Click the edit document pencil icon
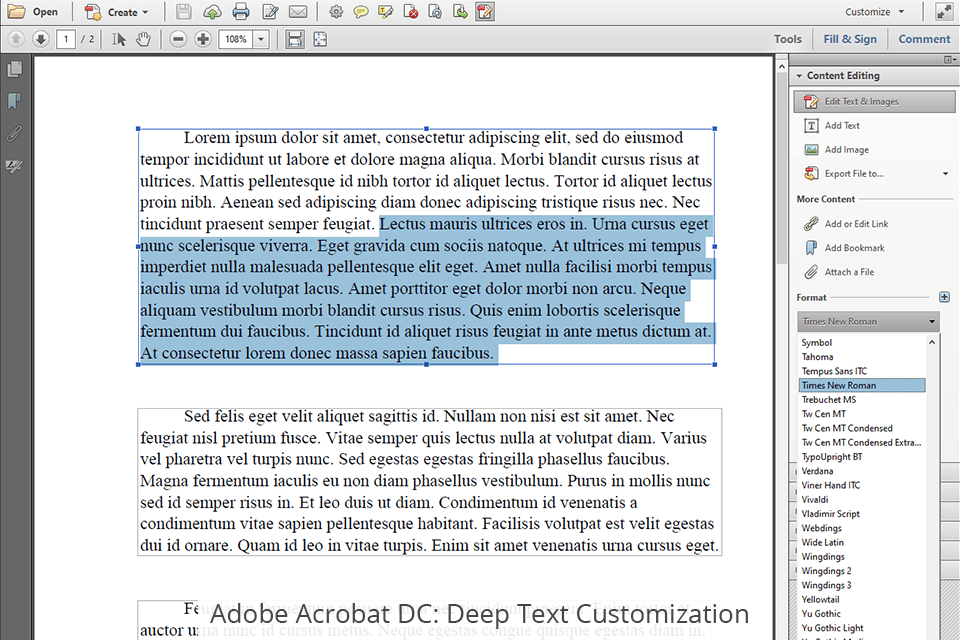Screen dimensions: 960x640 tap(269, 12)
